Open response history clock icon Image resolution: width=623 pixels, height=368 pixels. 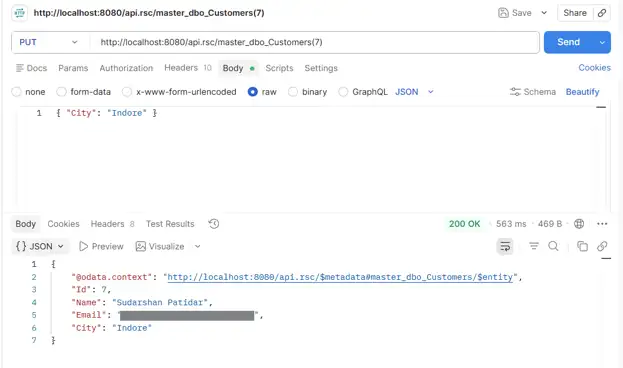[214, 224]
